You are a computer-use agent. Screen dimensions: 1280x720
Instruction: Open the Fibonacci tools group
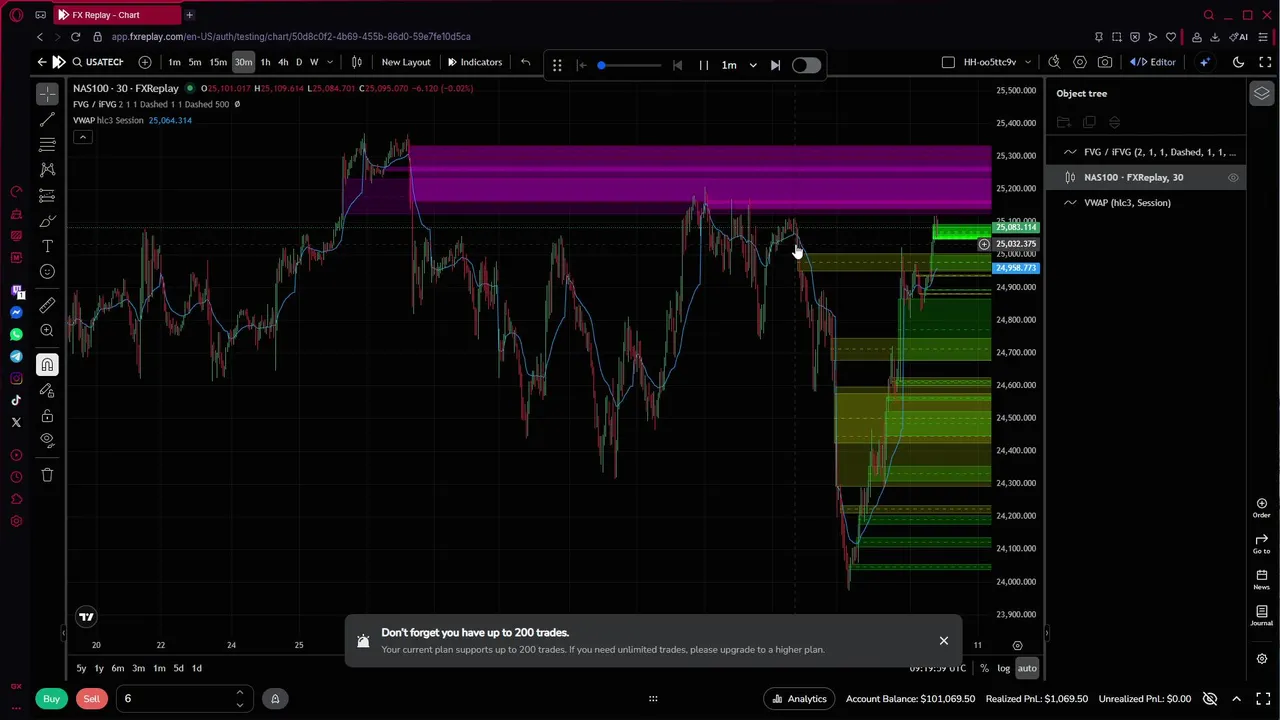(x=47, y=144)
